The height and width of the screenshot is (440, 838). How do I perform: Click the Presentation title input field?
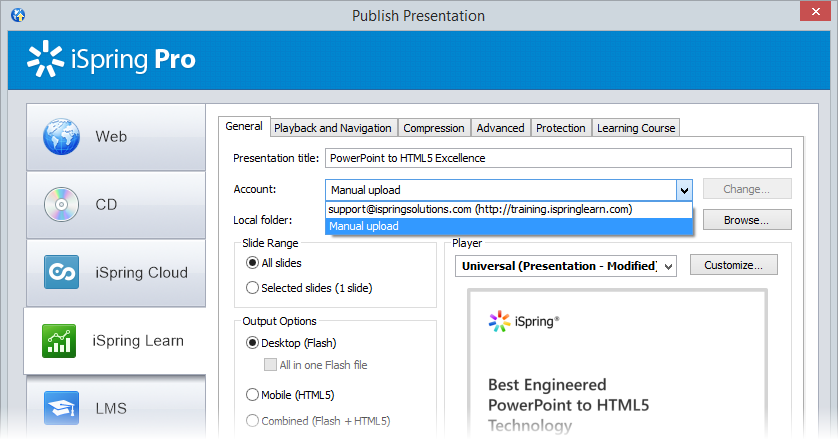coord(558,158)
